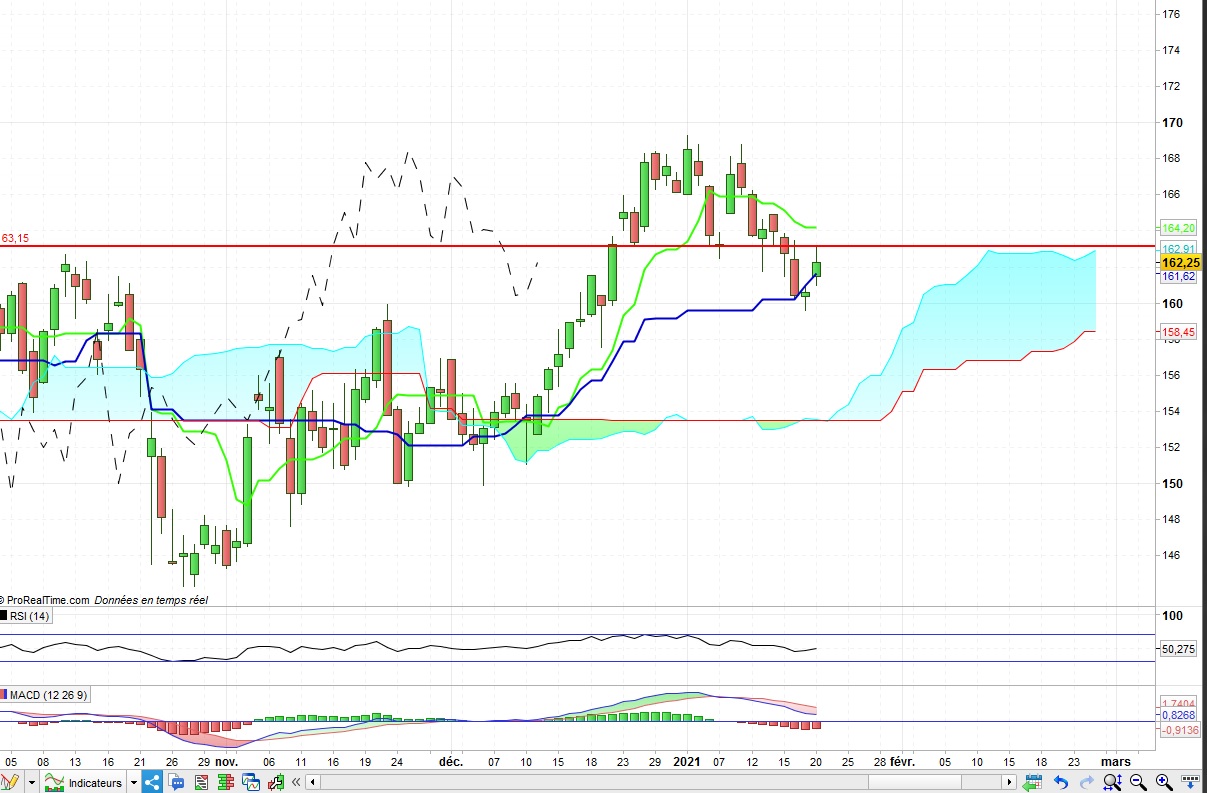The width and height of the screenshot is (1207, 793).
Task: Click the blue share icon
Action: (152, 782)
